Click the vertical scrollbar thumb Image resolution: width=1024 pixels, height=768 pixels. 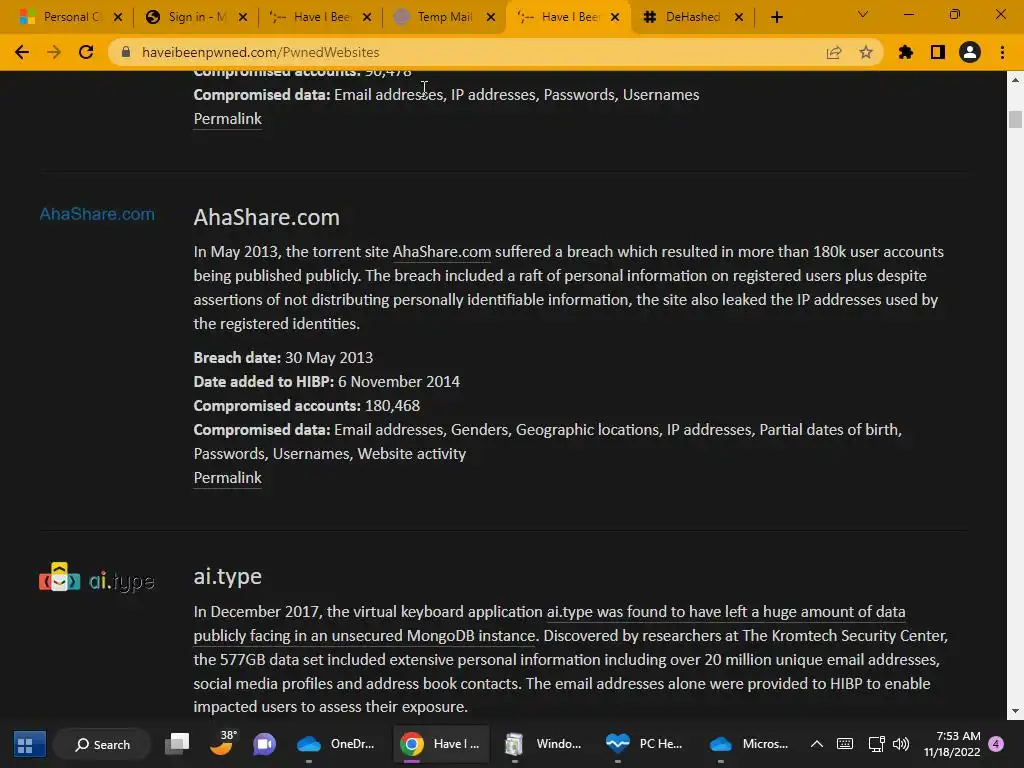click(1015, 120)
